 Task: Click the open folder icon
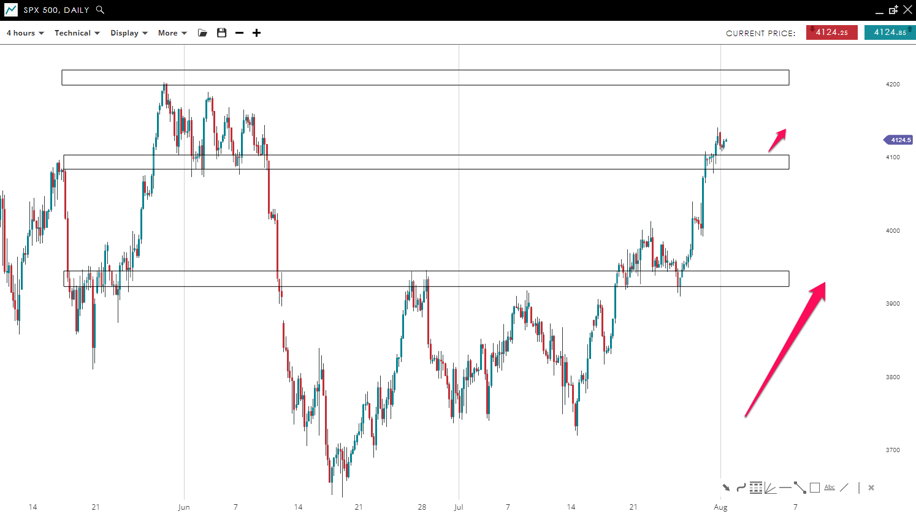click(x=203, y=33)
